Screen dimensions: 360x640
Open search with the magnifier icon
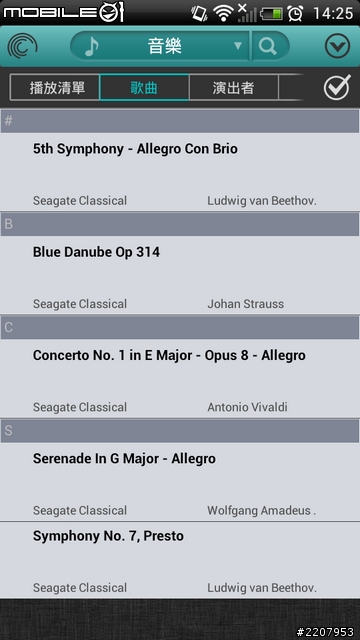pos(268,47)
